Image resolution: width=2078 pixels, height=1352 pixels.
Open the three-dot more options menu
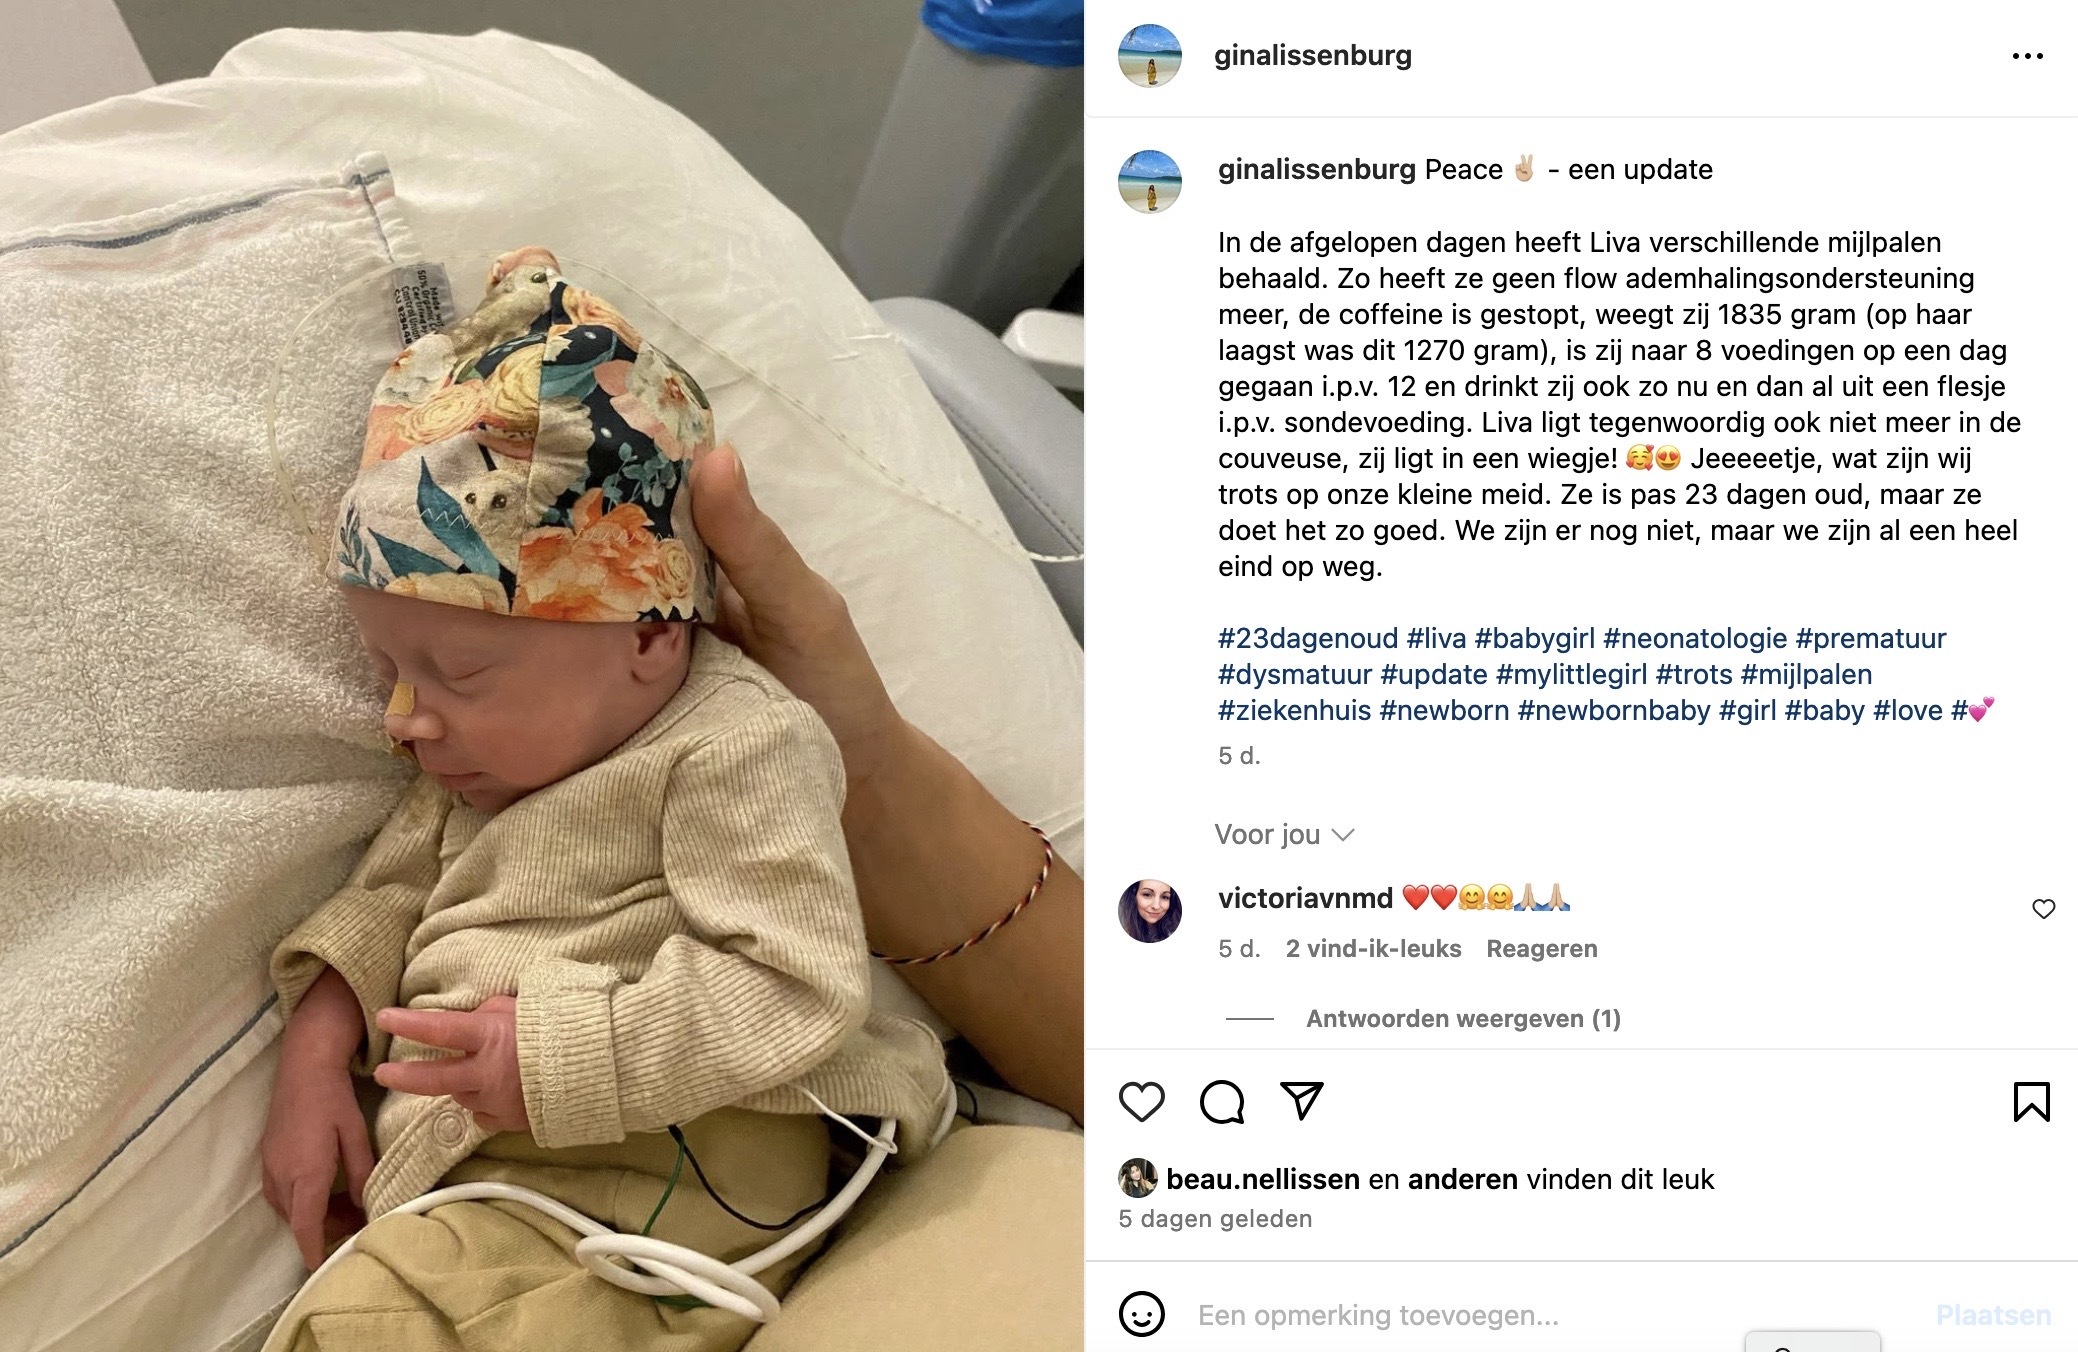coord(2028,56)
